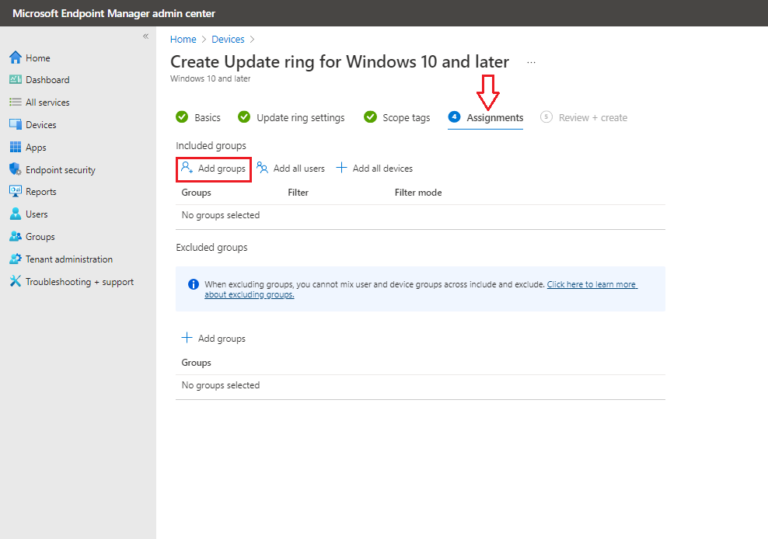Collapse the sidebar with double-chevron icon
The image size is (768, 539).
(x=145, y=36)
